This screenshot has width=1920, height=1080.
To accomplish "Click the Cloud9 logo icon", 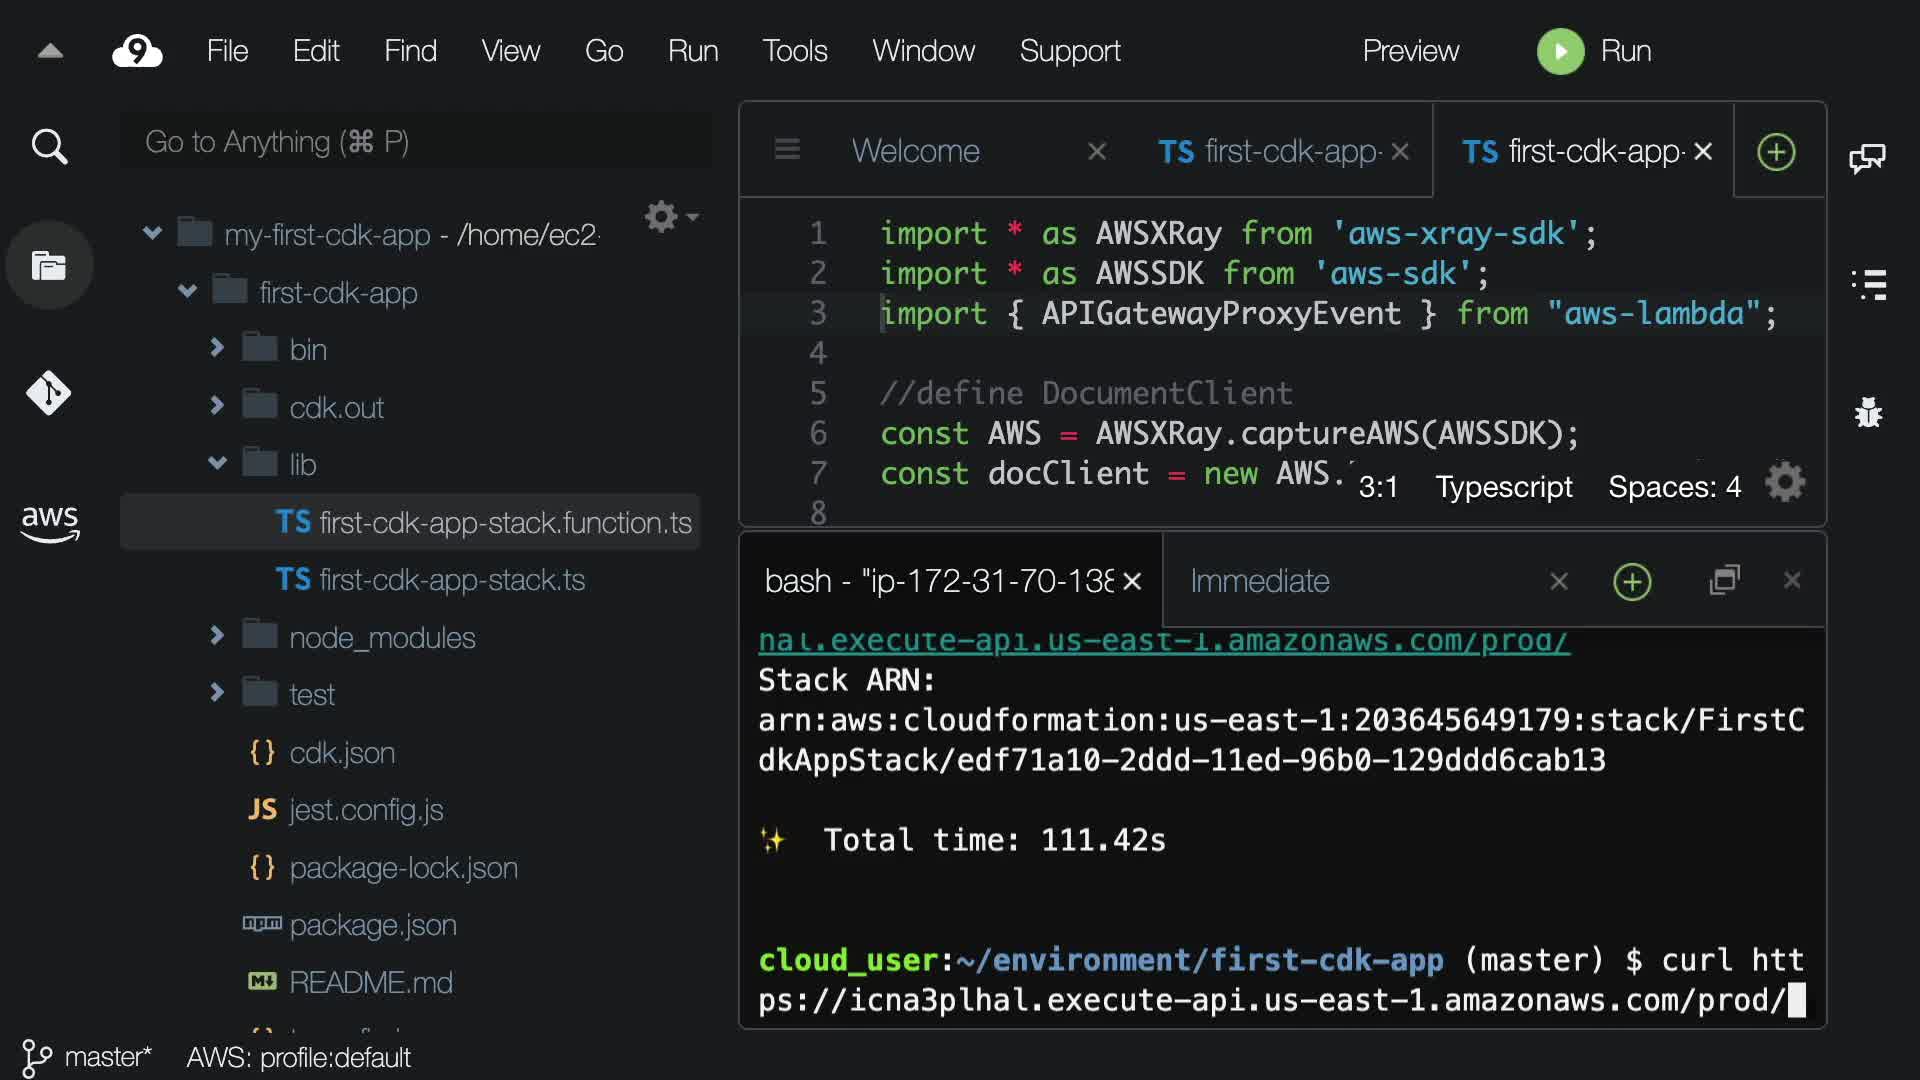I will (137, 51).
